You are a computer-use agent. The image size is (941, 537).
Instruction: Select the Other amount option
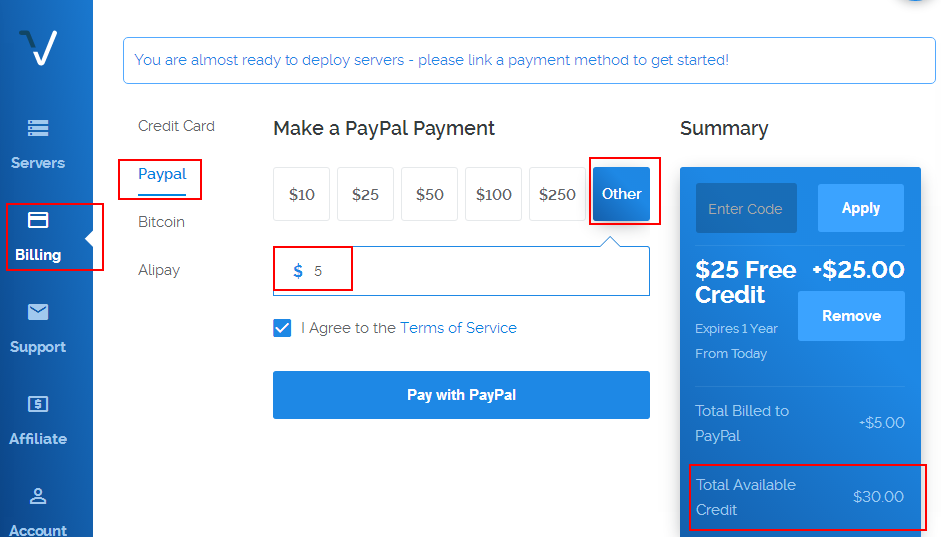point(621,194)
